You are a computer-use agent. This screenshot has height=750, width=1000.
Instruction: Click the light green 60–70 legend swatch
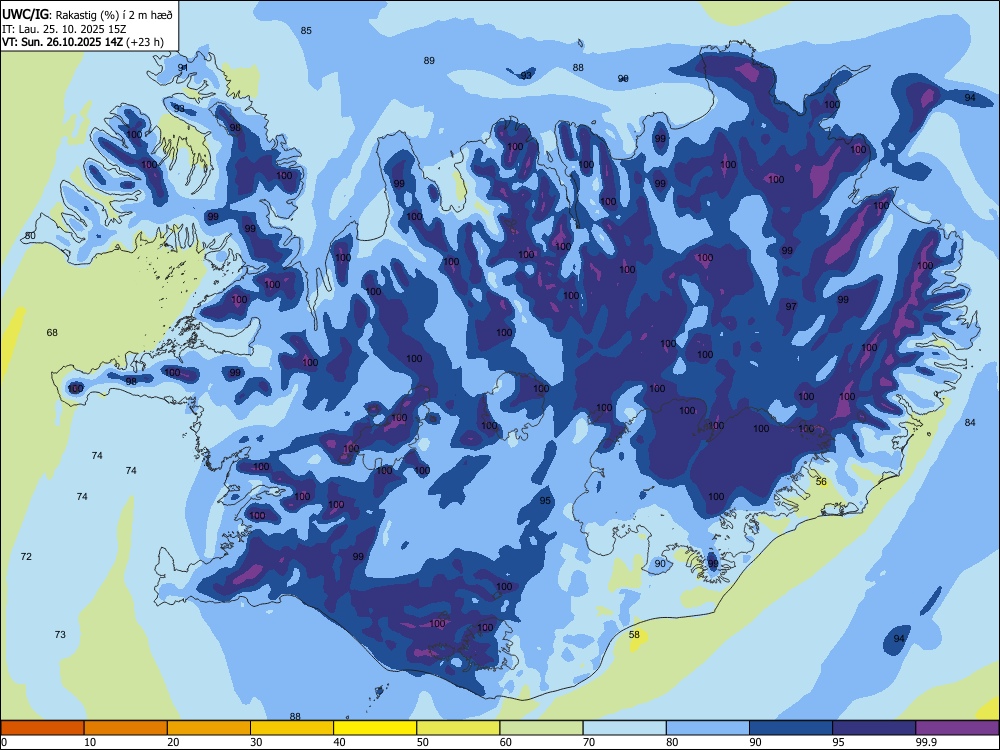(x=541, y=728)
